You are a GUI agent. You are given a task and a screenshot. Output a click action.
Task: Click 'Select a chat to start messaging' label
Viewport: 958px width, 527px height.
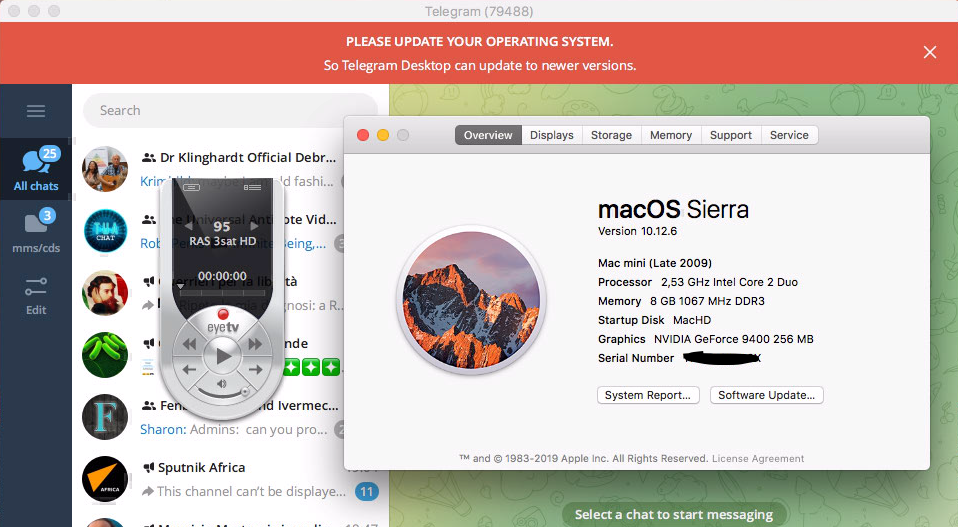click(x=673, y=515)
